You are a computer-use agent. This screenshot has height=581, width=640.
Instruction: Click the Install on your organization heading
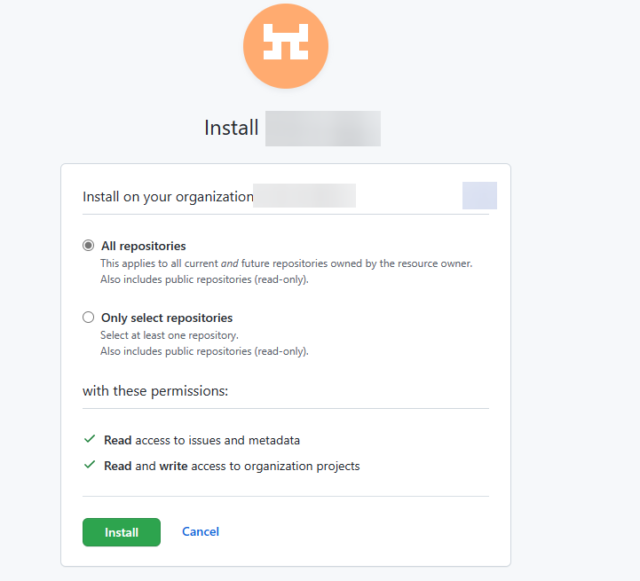click(x=168, y=197)
